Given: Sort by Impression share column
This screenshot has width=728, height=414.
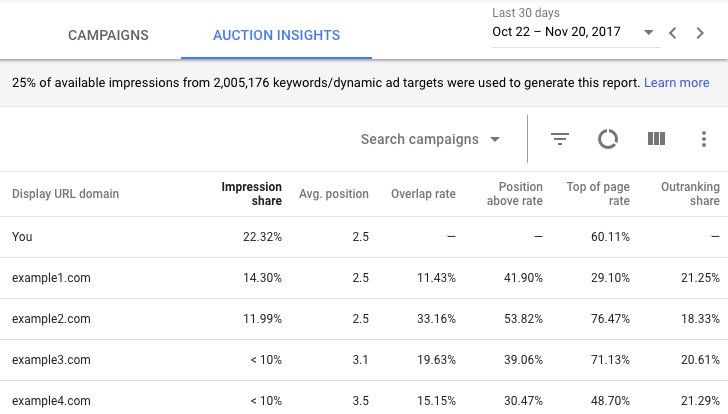Looking at the screenshot, I should pyautogui.click(x=251, y=194).
